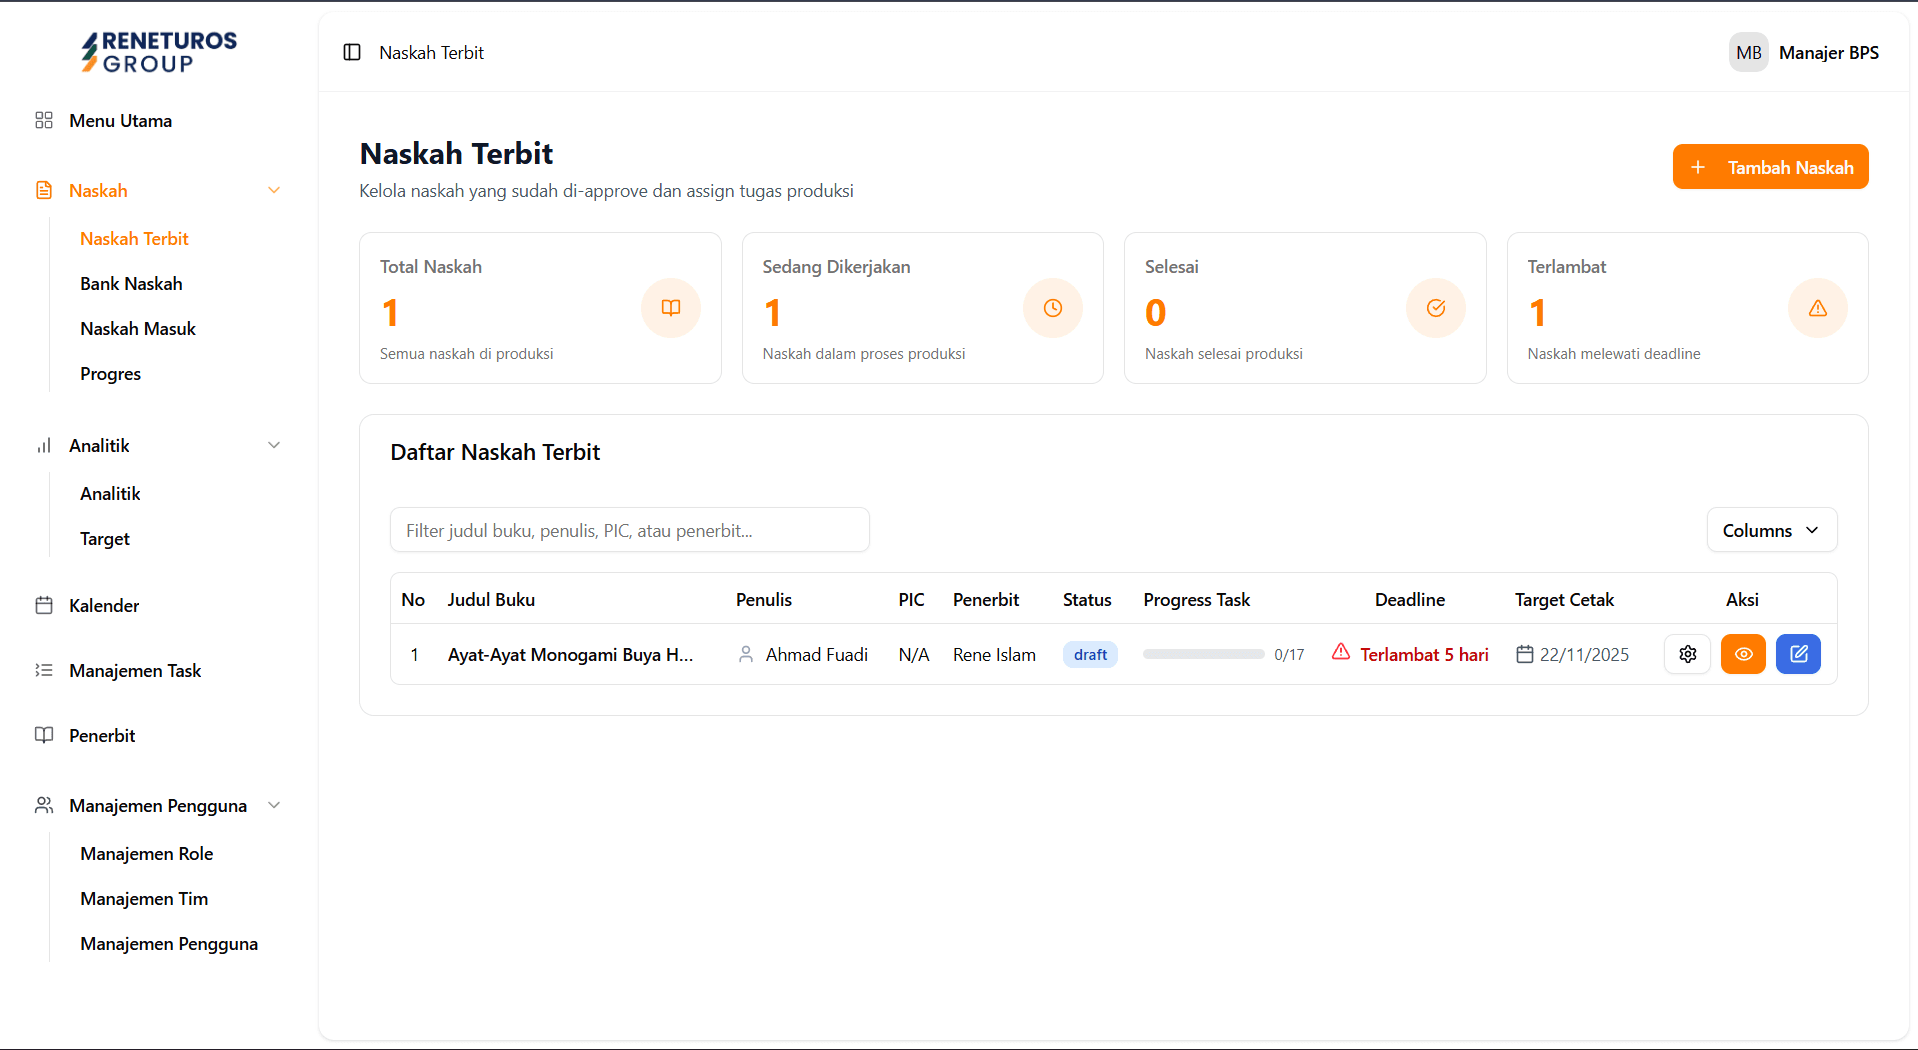This screenshot has height=1050, width=1918.
Task: Collapse the Naskah section chevron
Action: coord(274,190)
